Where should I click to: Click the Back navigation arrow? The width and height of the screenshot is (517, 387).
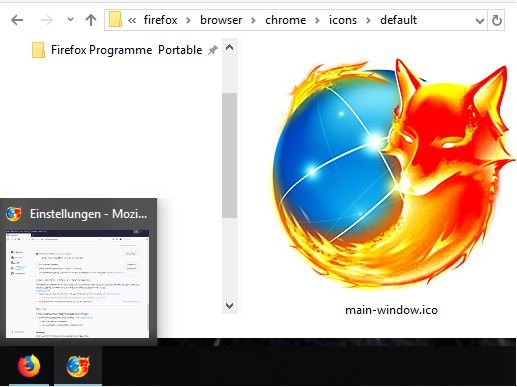[17, 20]
